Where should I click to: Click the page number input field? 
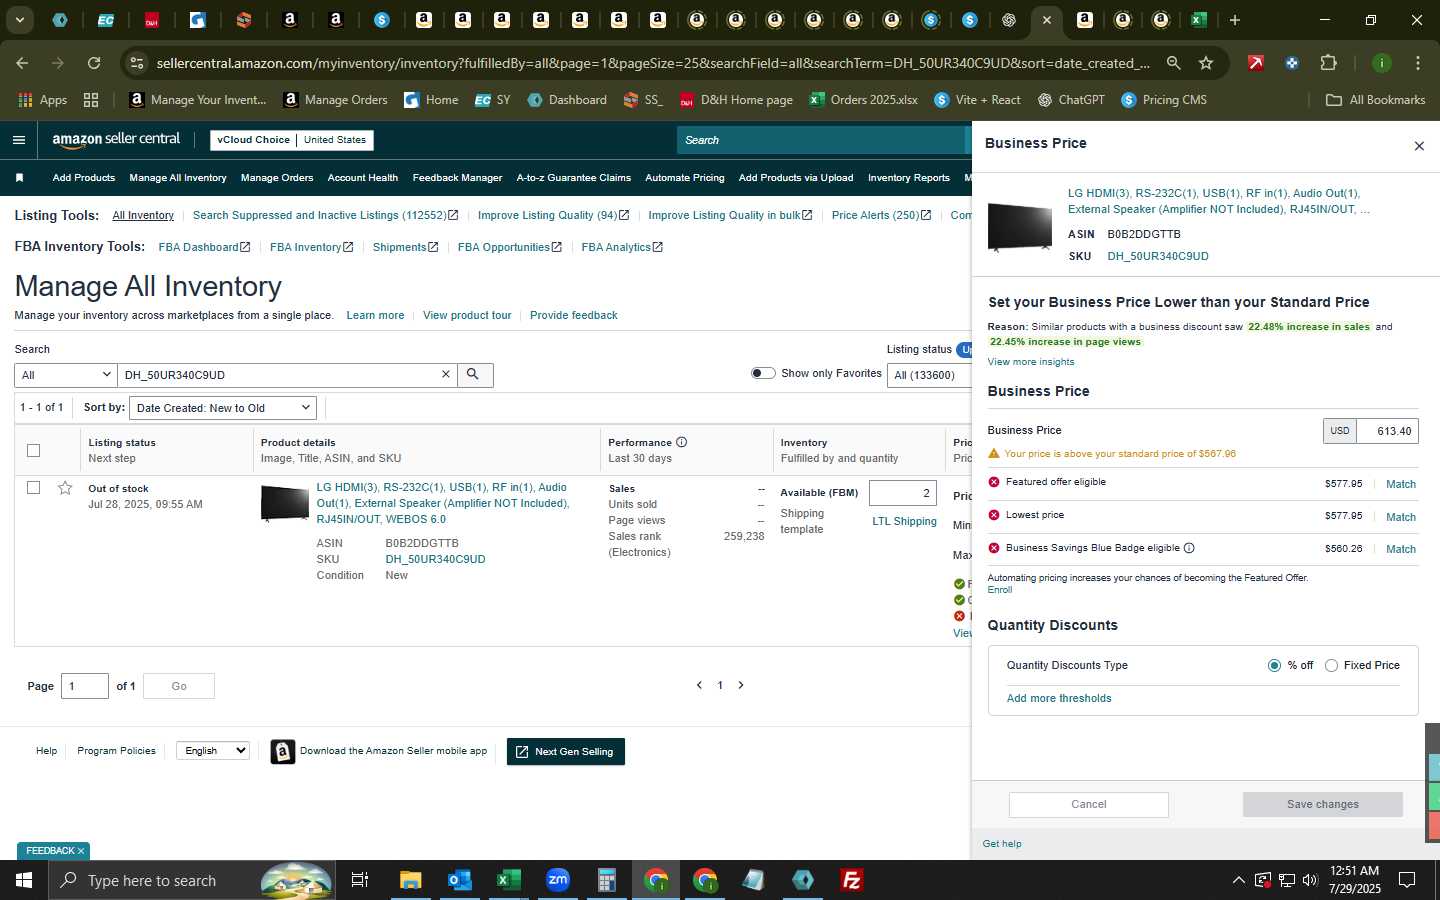85,686
